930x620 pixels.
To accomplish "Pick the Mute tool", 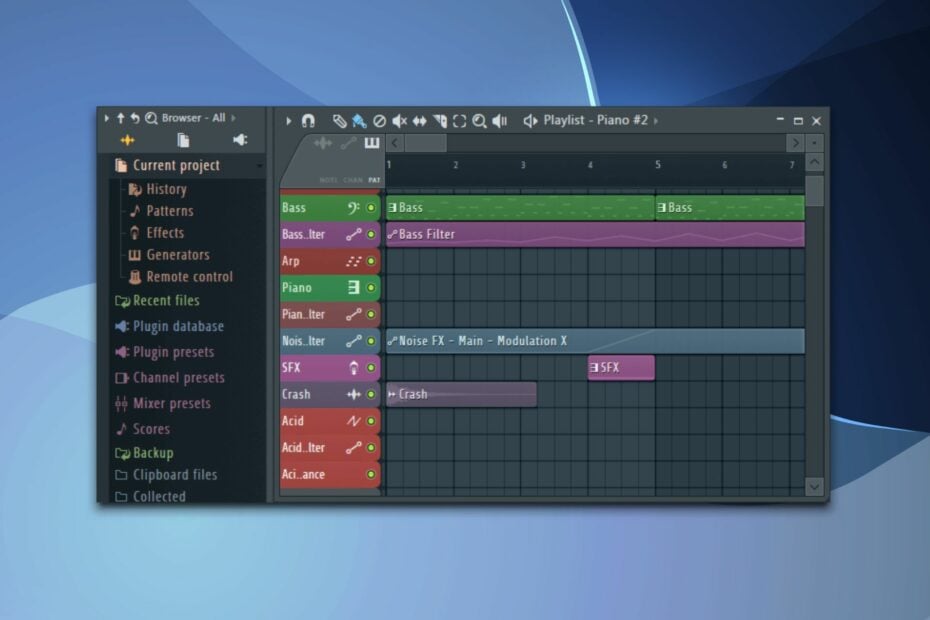I will [x=400, y=120].
